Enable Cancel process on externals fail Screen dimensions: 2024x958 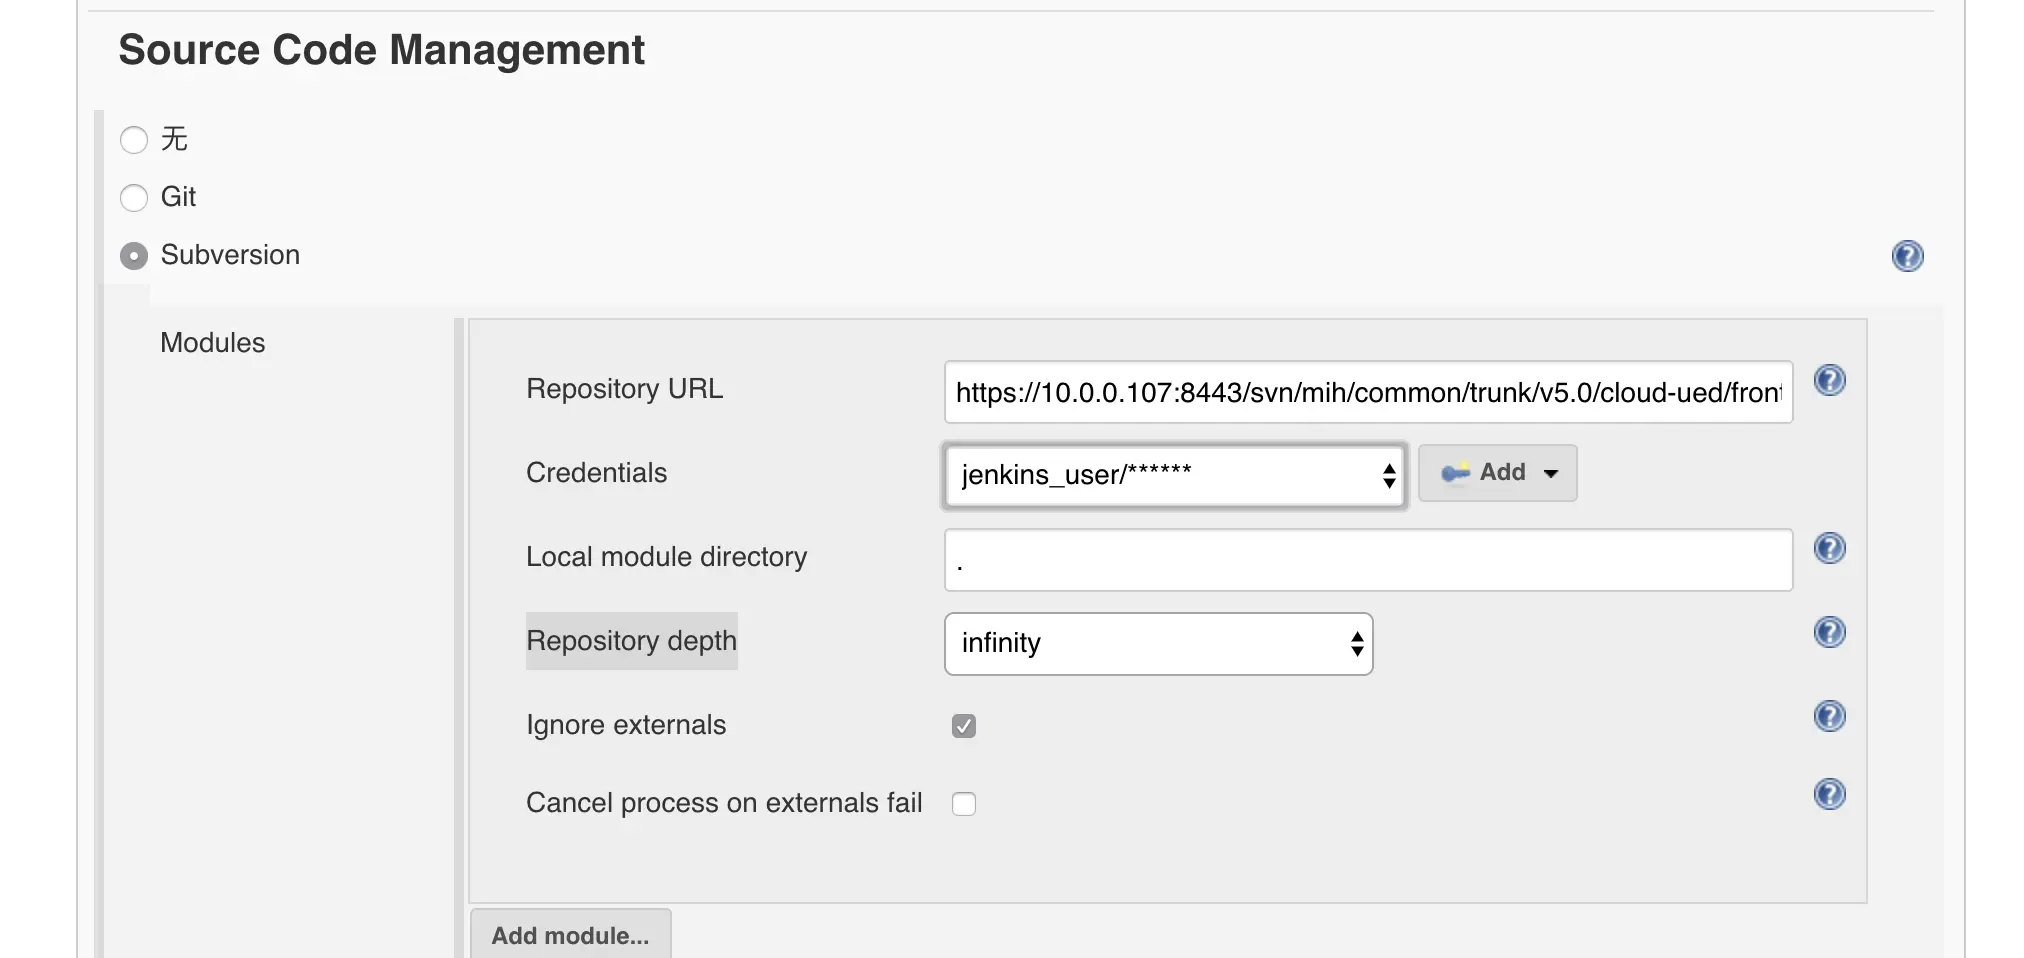pyautogui.click(x=964, y=804)
